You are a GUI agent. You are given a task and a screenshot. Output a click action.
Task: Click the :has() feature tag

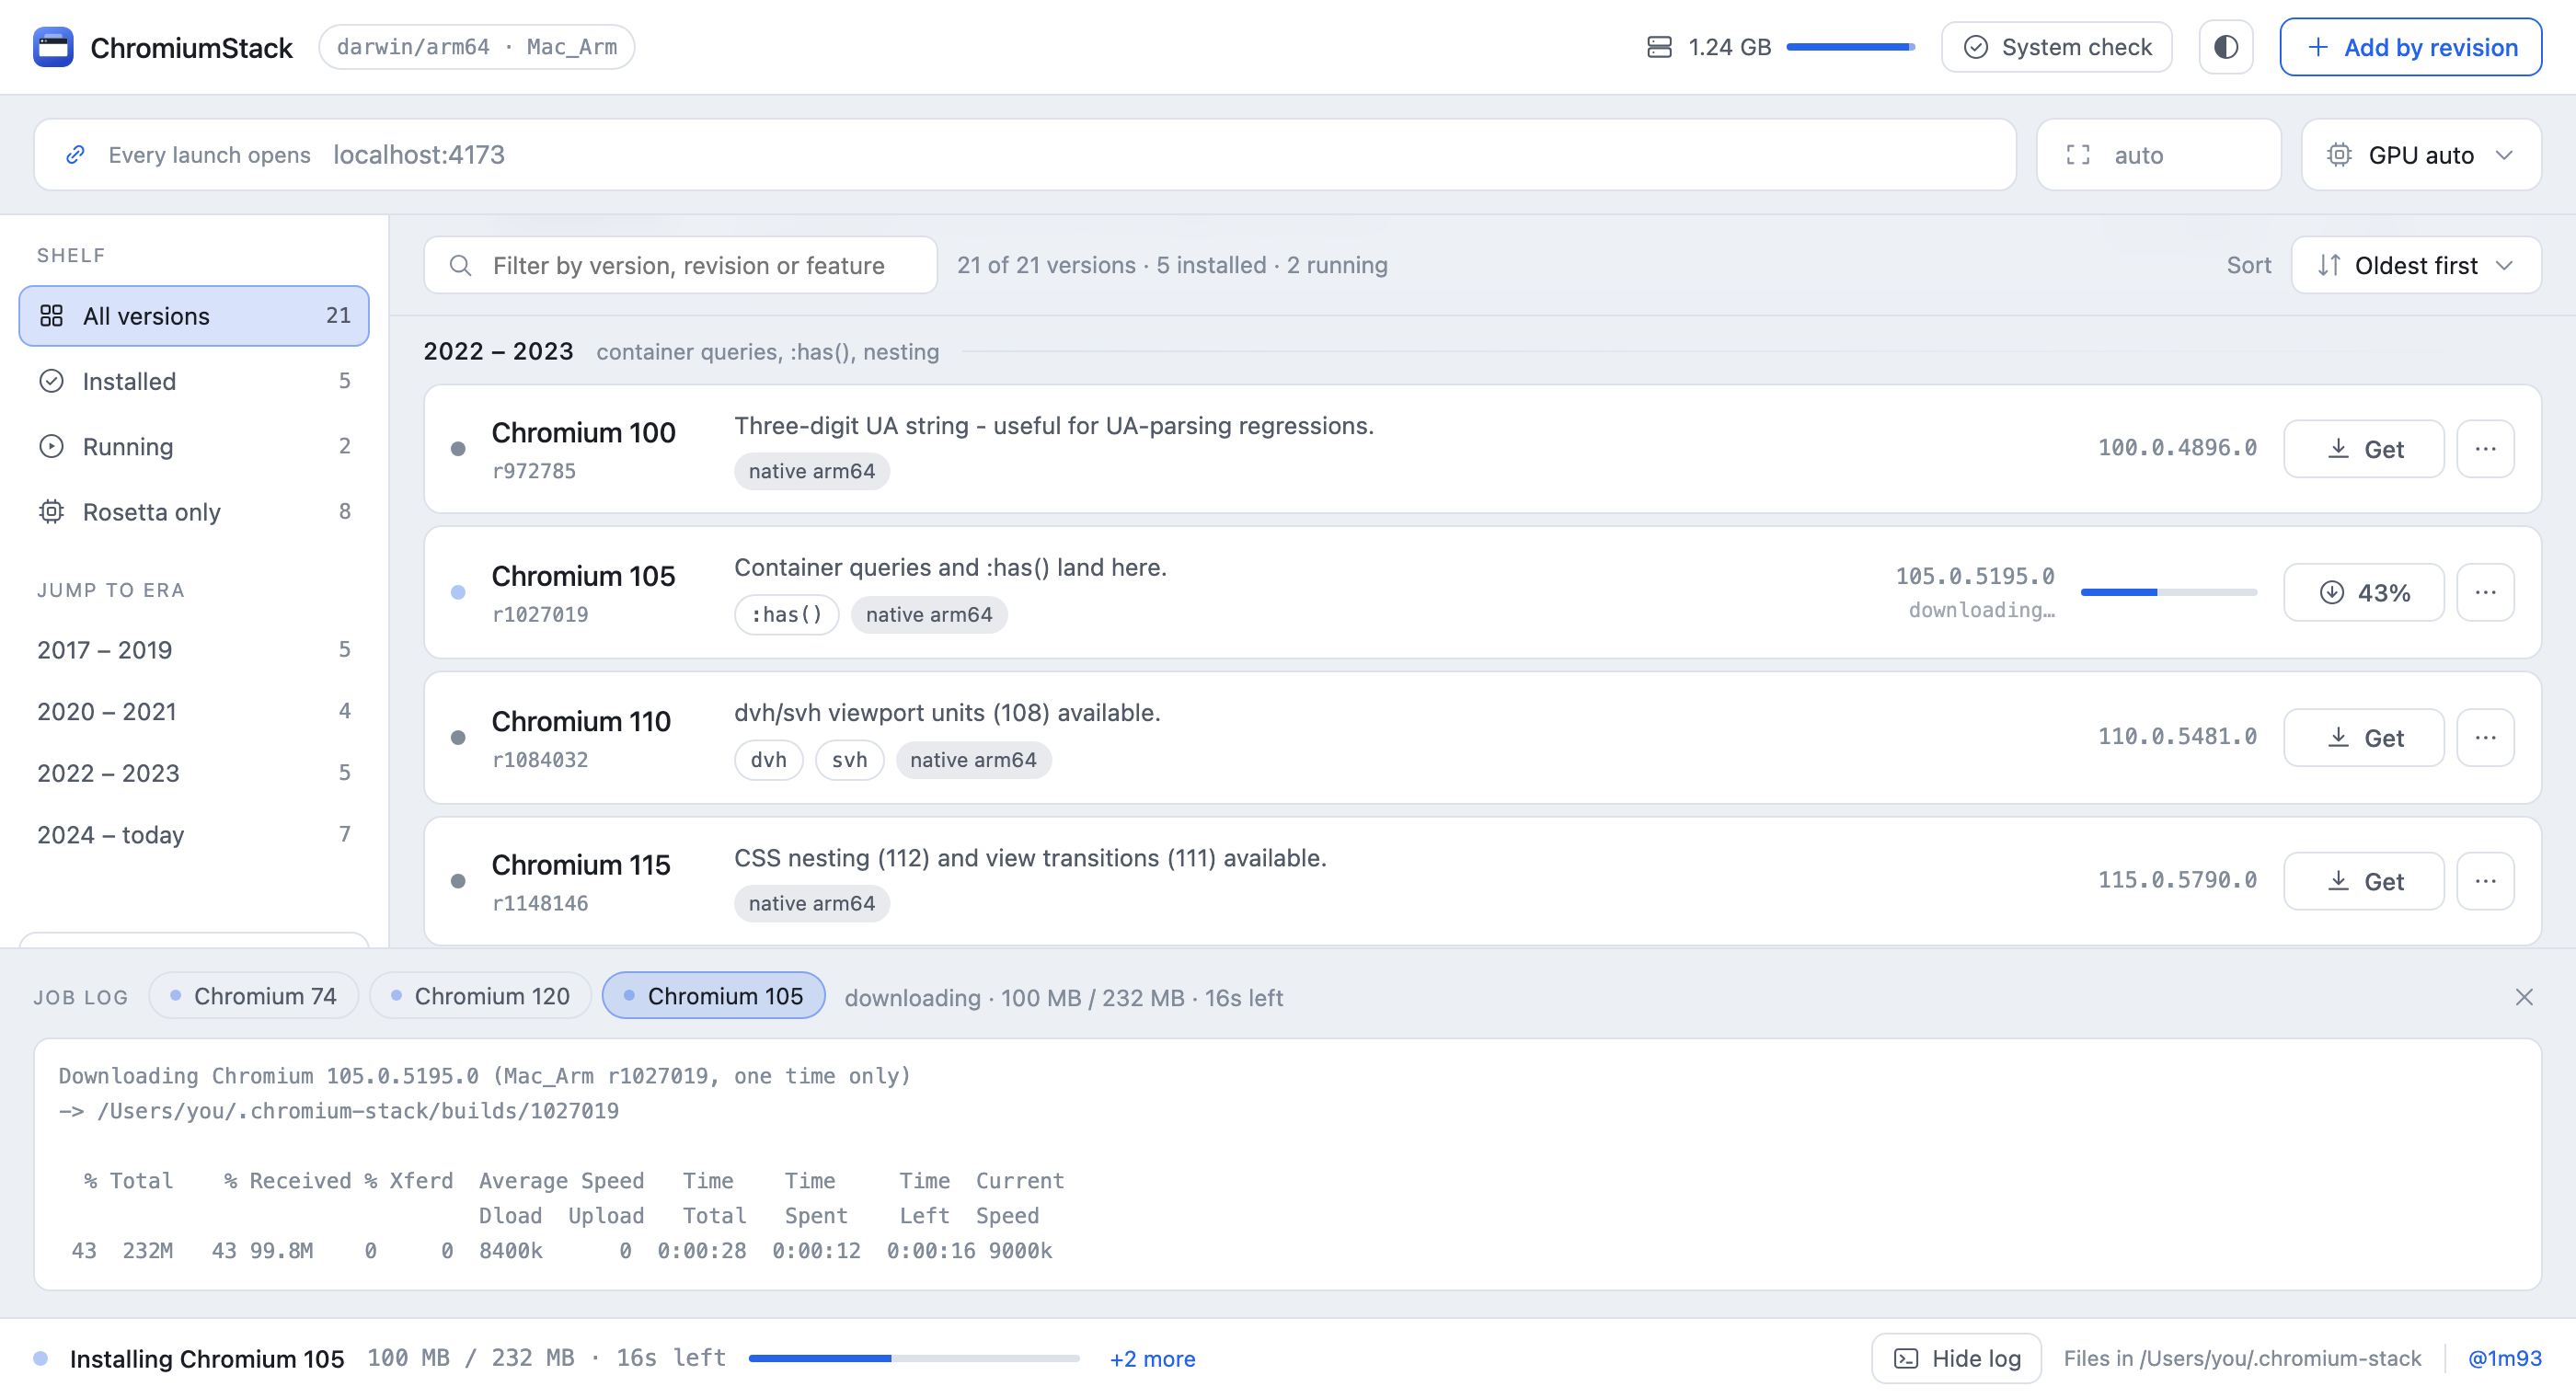pos(786,615)
